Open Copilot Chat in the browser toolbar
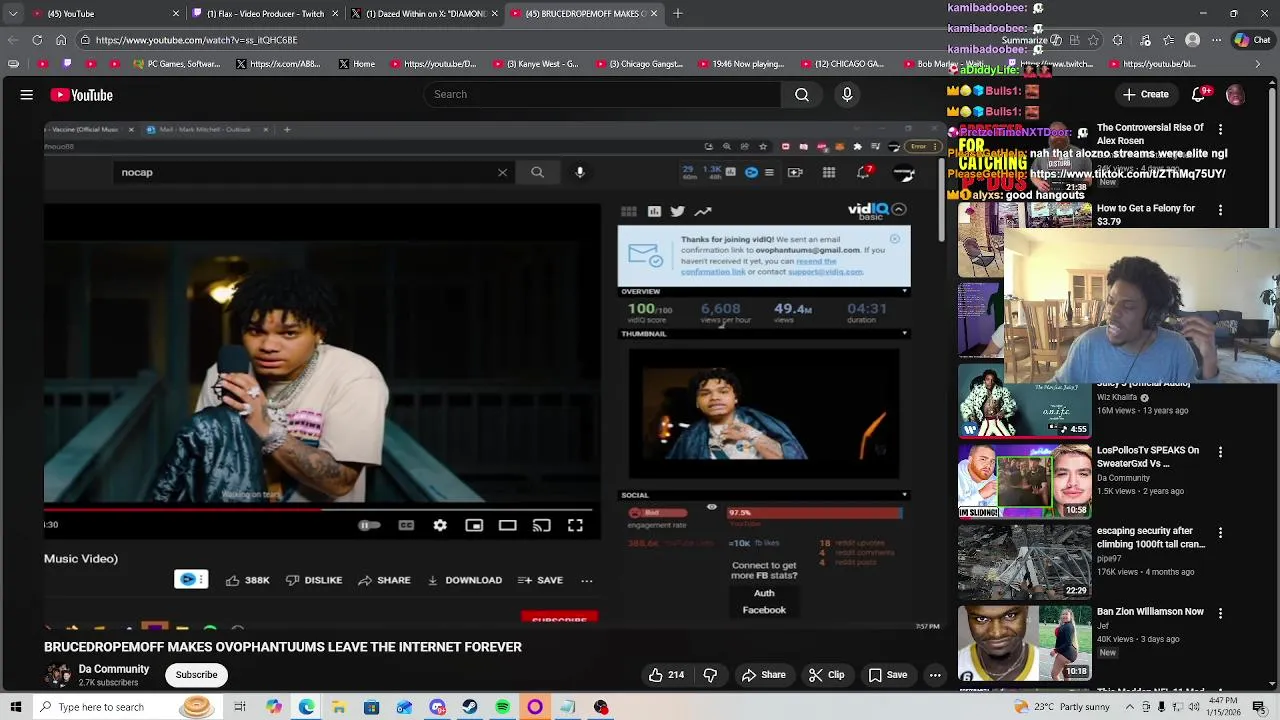 tap(1252, 40)
